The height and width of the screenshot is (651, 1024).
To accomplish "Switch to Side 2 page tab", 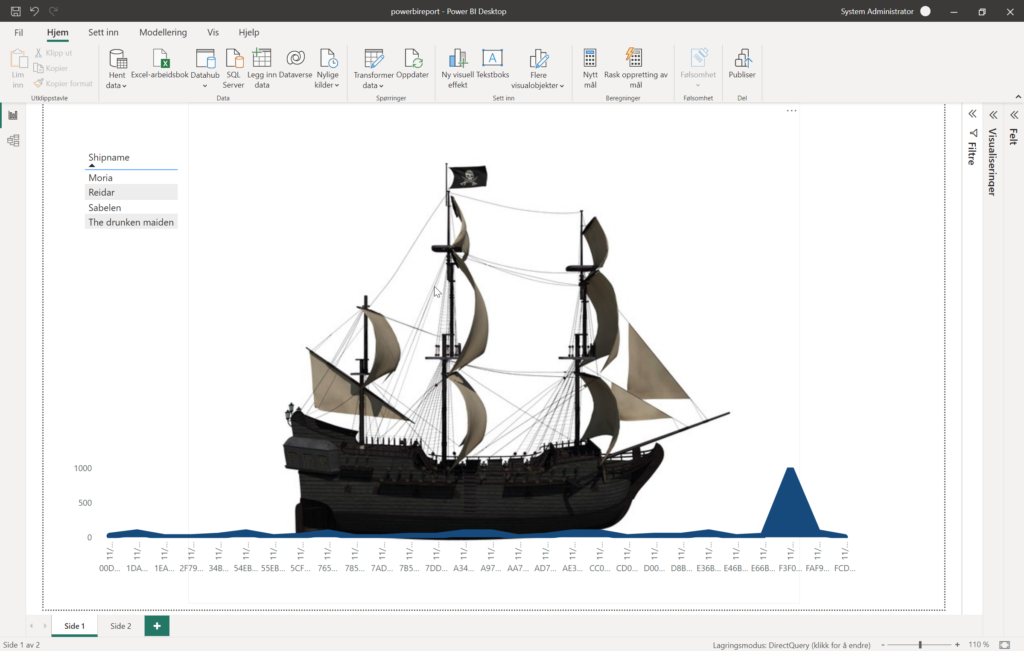I will 120,626.
